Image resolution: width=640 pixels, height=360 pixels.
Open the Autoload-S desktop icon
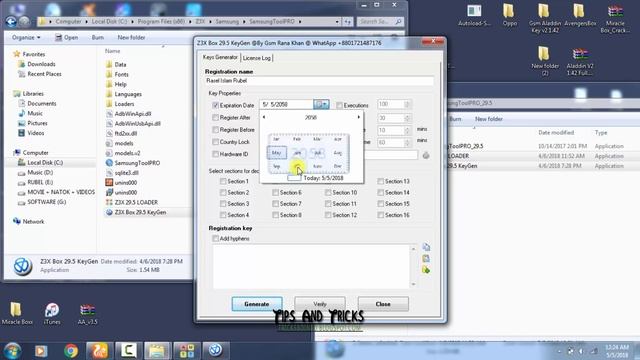(474, 15)
